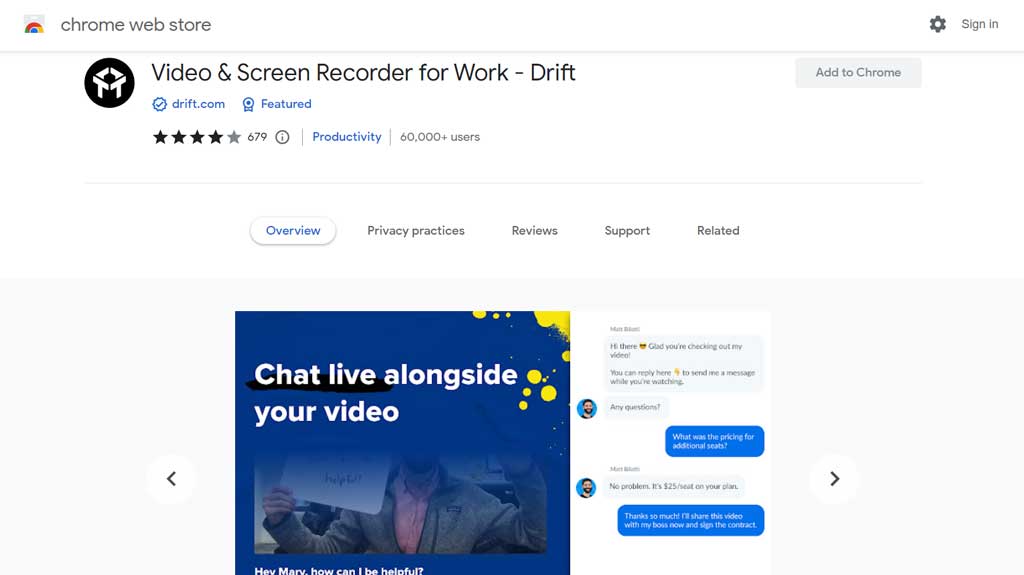
Task: Open settings via the gear icon
Action: click(x=937, y=24)
